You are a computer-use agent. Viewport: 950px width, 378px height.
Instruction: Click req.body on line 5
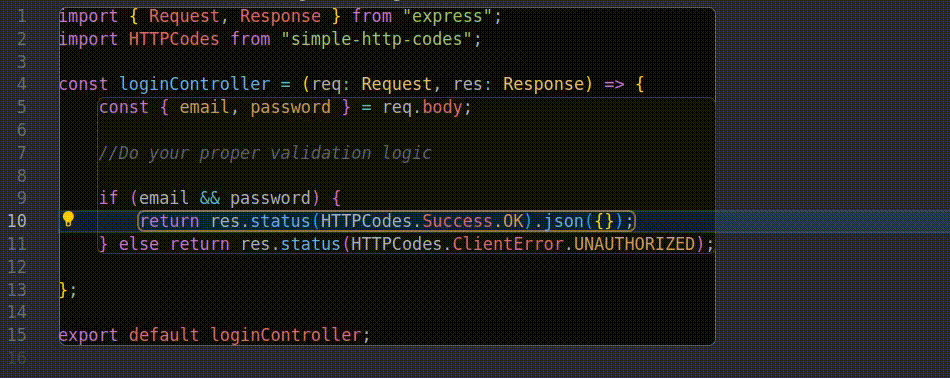[422, 107]
